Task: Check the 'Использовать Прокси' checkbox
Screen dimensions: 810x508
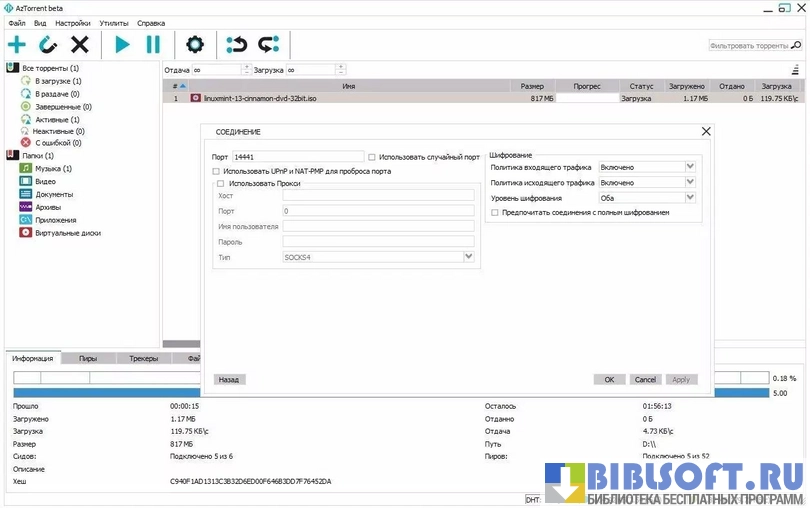Action: (x=221, y=183)
